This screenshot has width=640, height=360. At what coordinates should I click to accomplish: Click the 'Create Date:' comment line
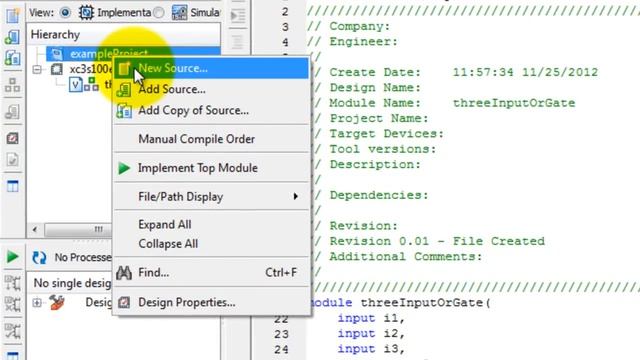tap(455, 72)
